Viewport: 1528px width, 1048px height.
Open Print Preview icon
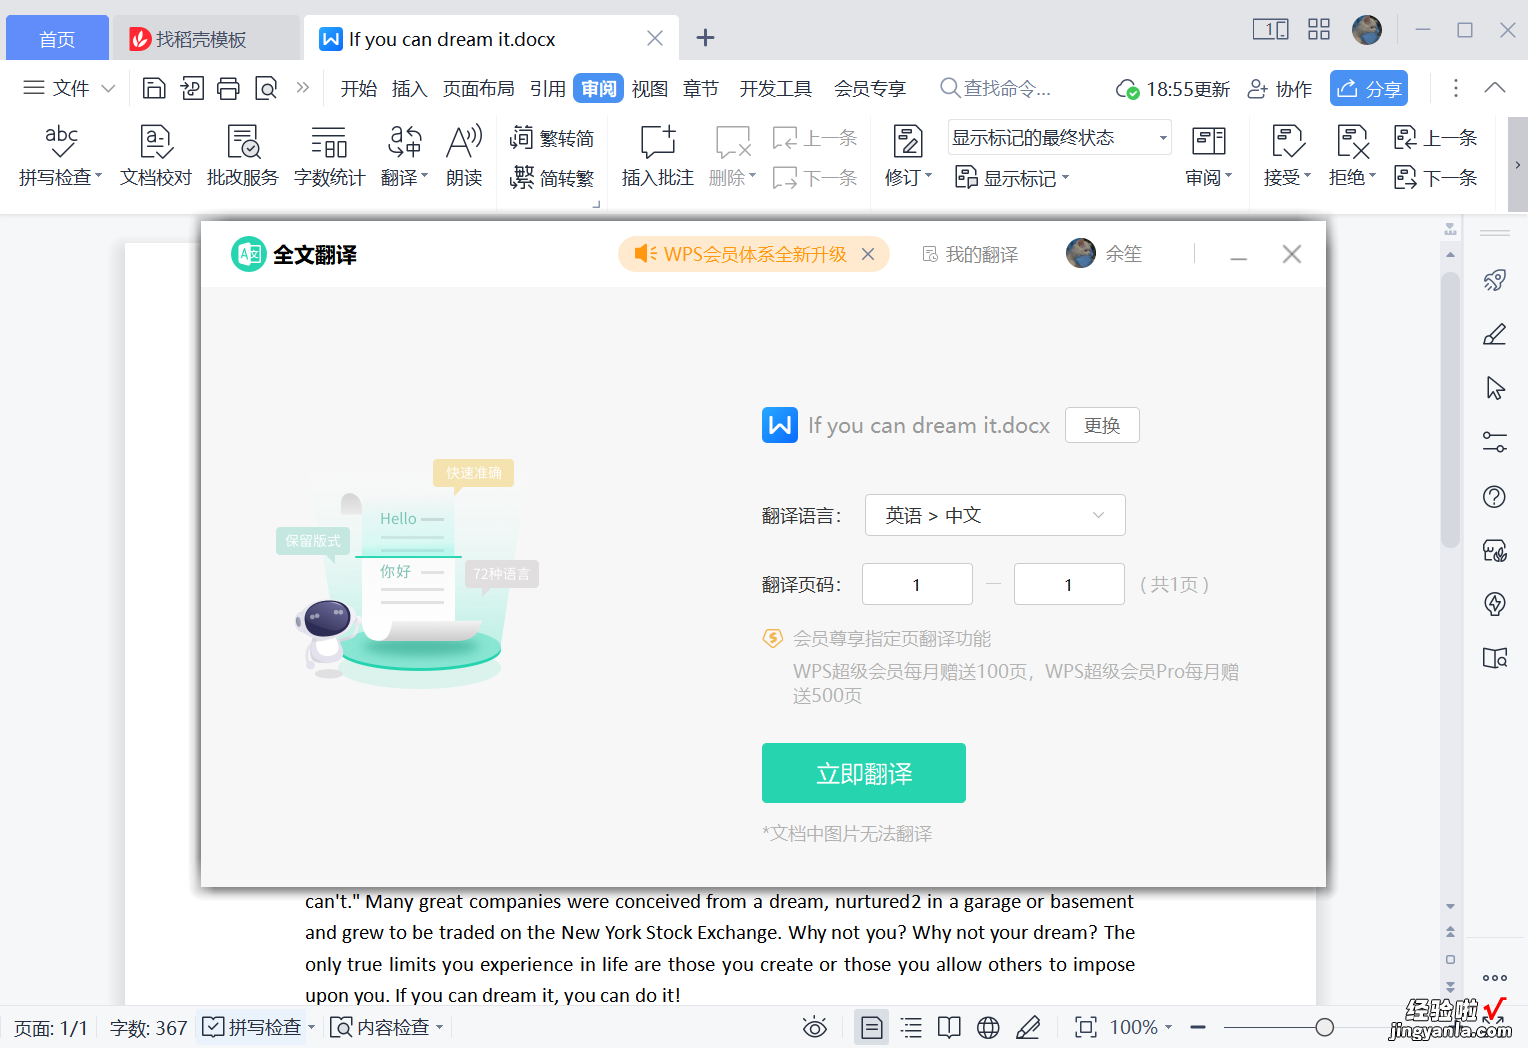(x=266, y=88)
